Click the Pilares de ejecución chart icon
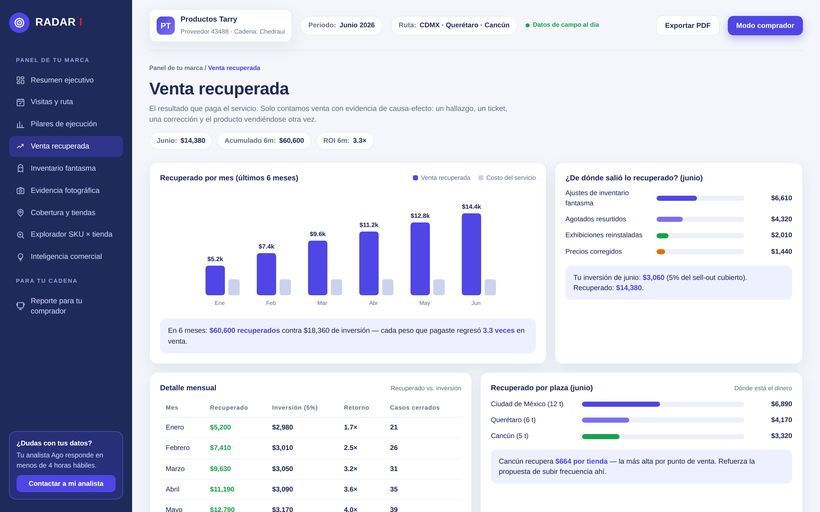 [x=20, y=124]
